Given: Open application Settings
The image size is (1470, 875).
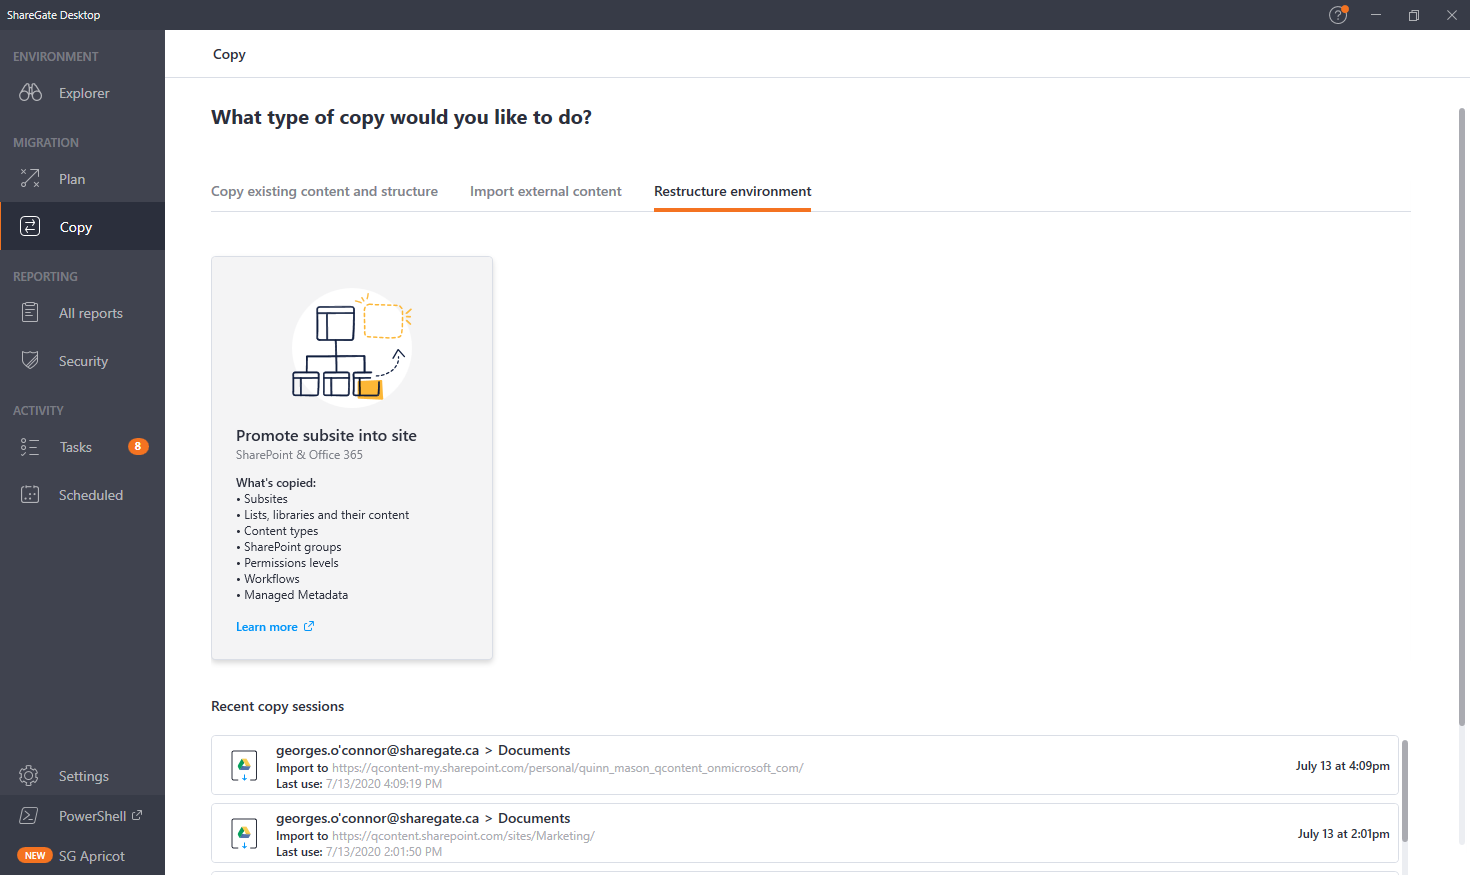Looking at the screenshot, I should point(82,776).
